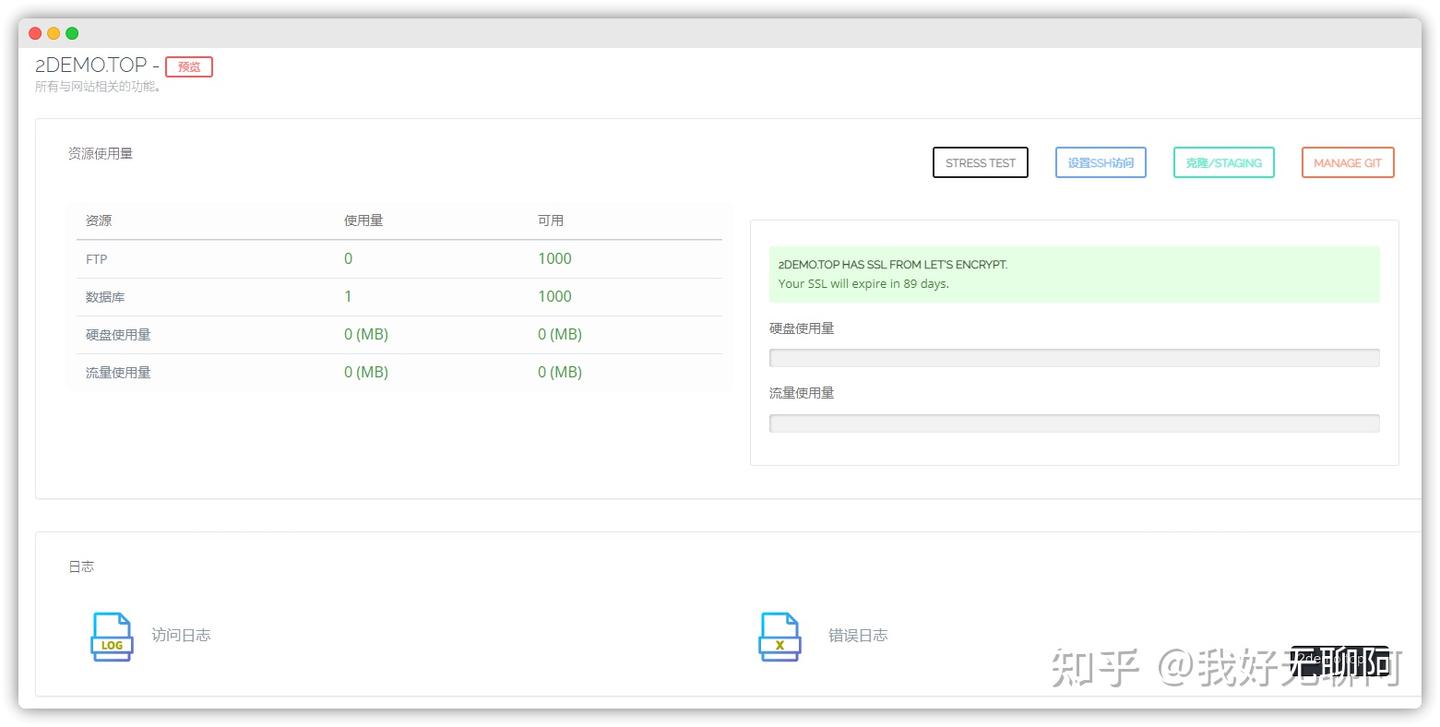
Task: Click the FTP available value 1000
Action: (x=555, y=259)
